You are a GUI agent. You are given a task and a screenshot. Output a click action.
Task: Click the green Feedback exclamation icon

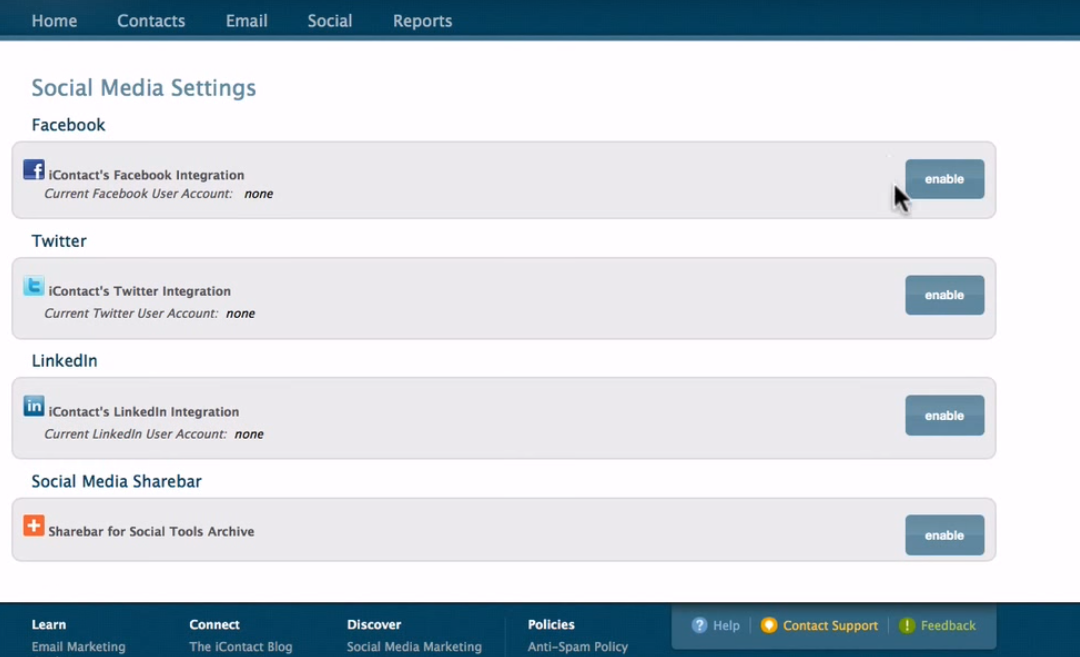[x=906, y=625]
